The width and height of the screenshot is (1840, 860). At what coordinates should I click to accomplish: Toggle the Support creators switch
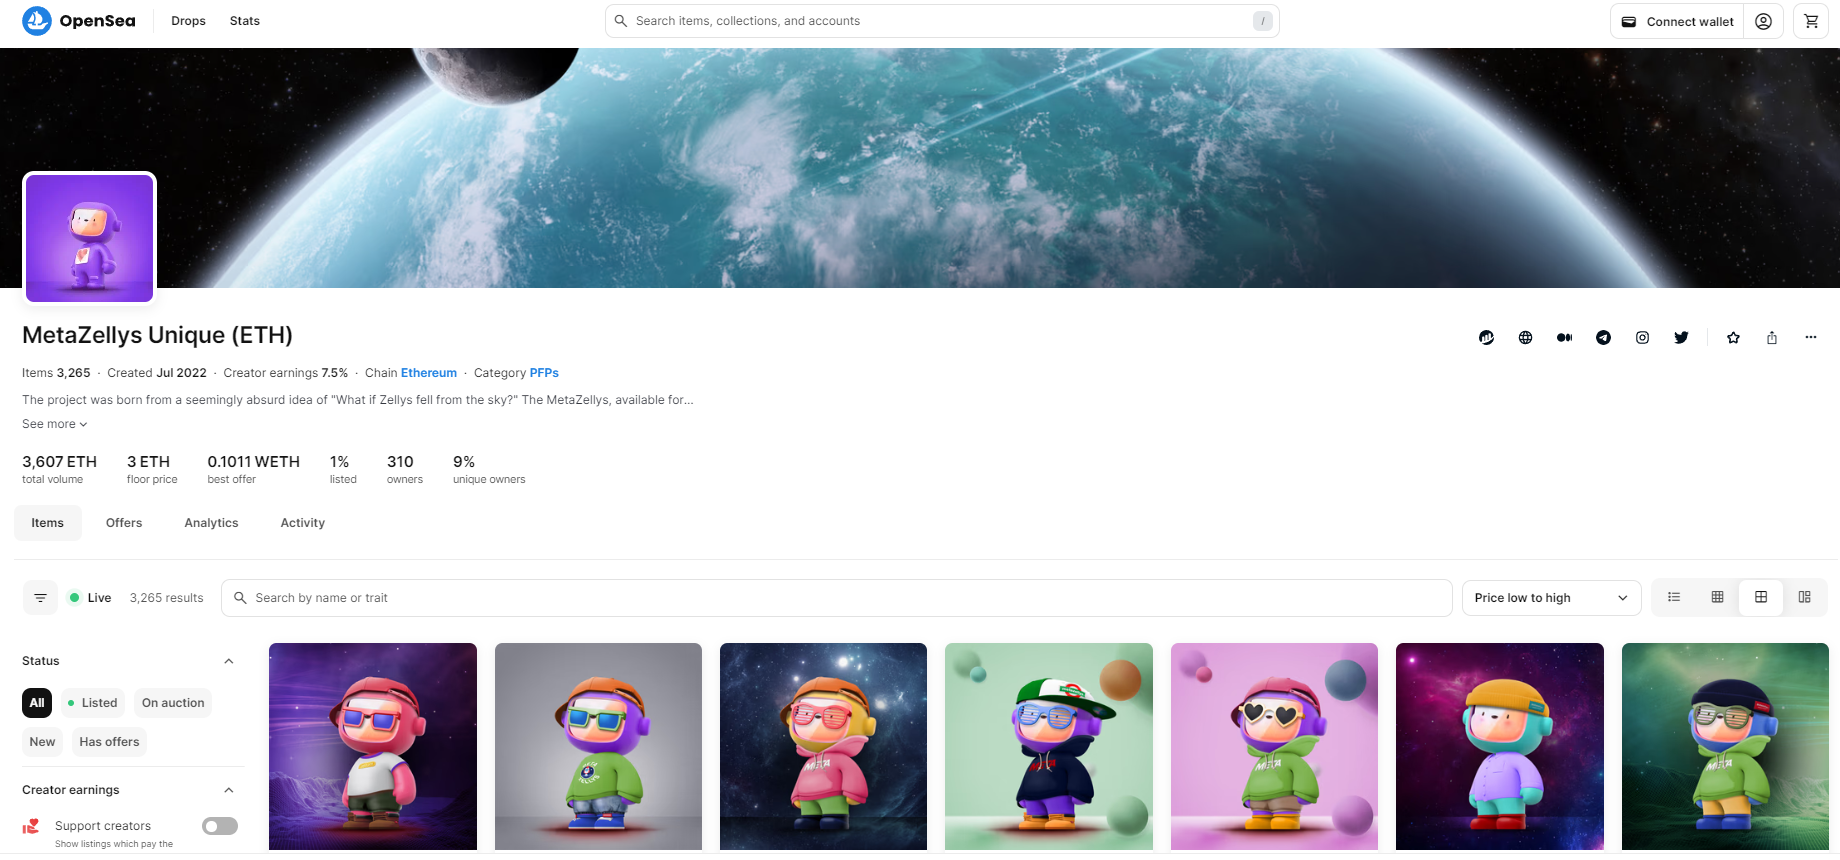[220, 826]
